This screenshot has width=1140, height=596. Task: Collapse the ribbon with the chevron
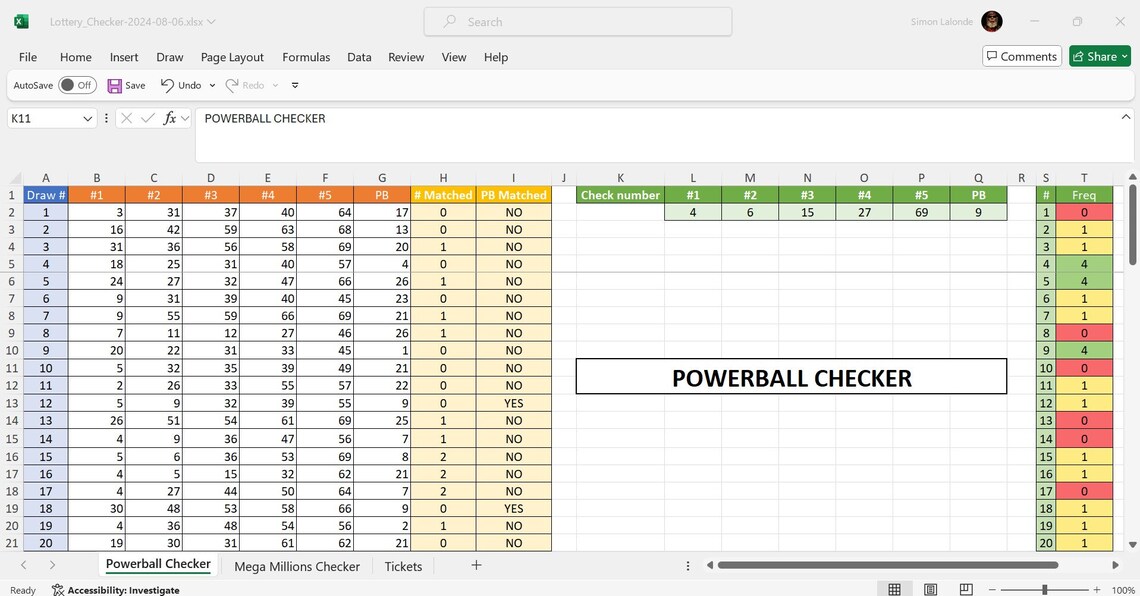tap(1126, 117)
